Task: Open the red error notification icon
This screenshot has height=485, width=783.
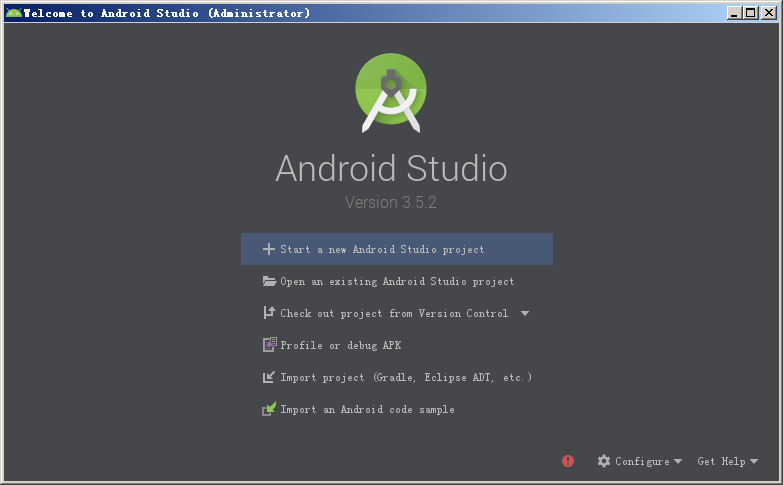Action: [568, 461]
